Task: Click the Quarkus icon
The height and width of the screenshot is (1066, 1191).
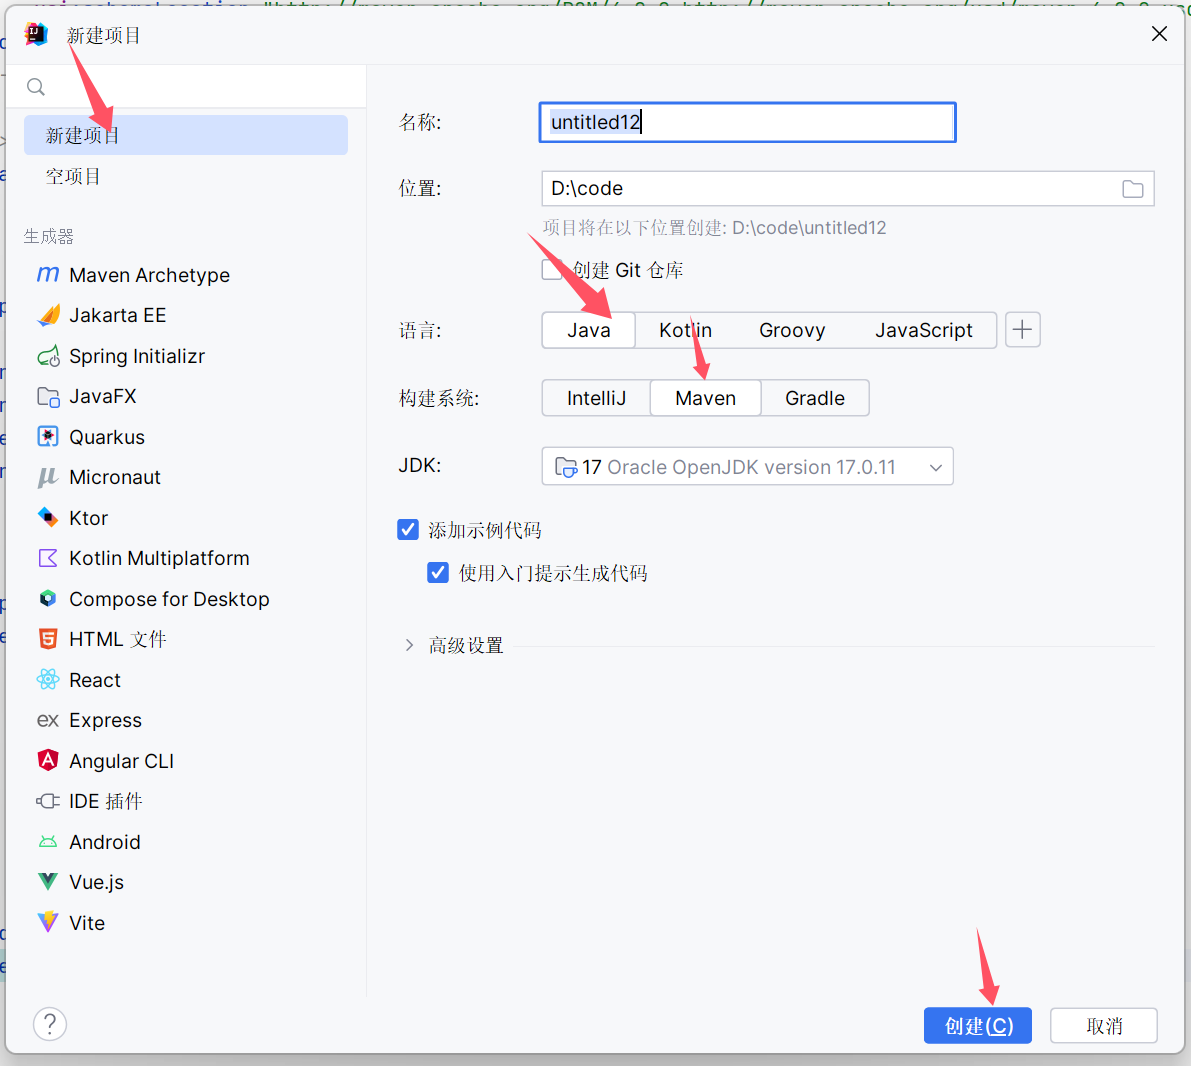Action: pyautogui.click(x=48, y=437)
